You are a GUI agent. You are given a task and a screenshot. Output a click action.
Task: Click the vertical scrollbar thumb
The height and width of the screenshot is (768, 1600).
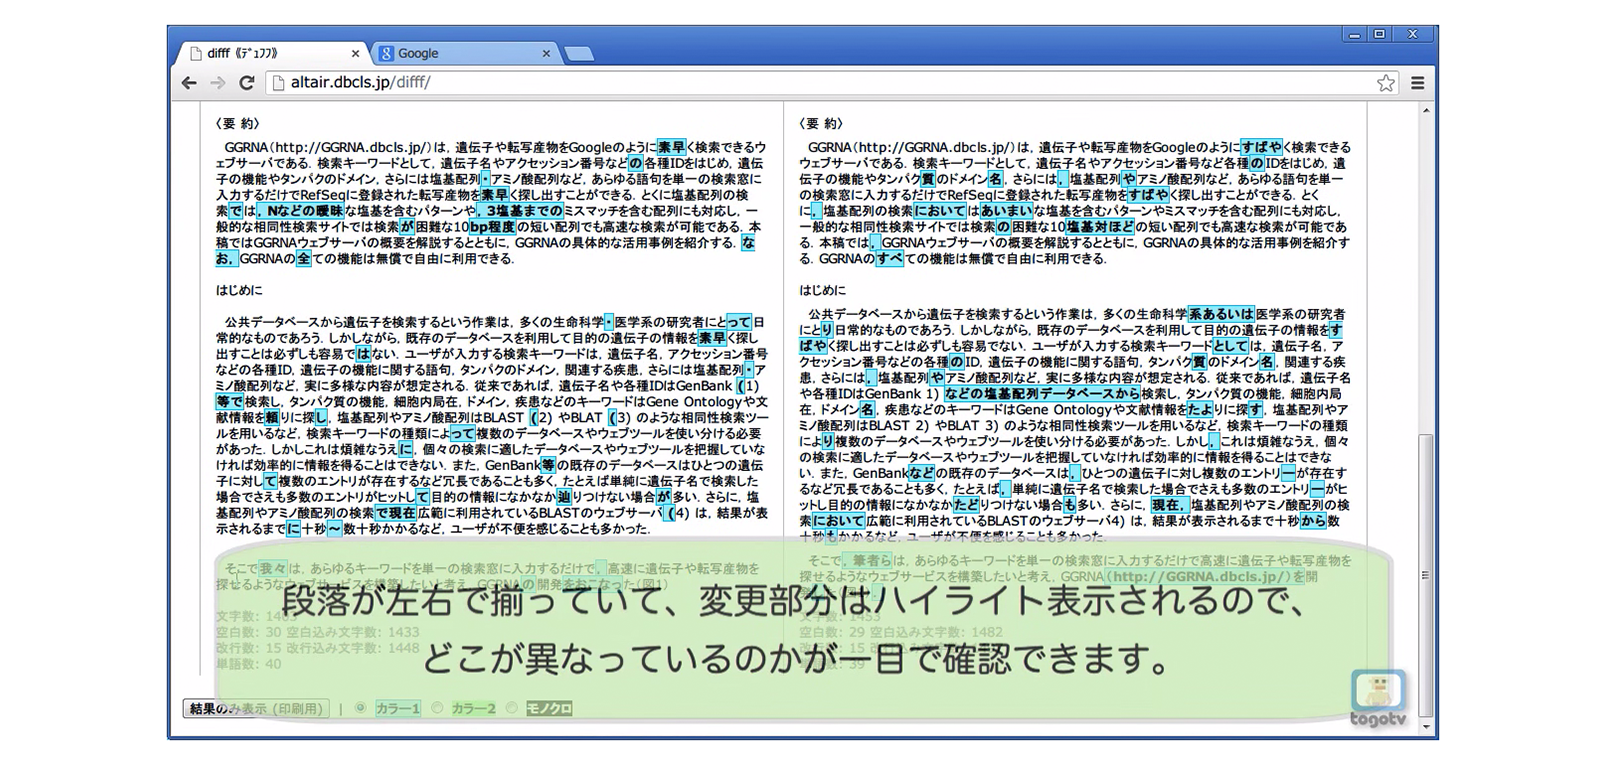coord(1427,575)
